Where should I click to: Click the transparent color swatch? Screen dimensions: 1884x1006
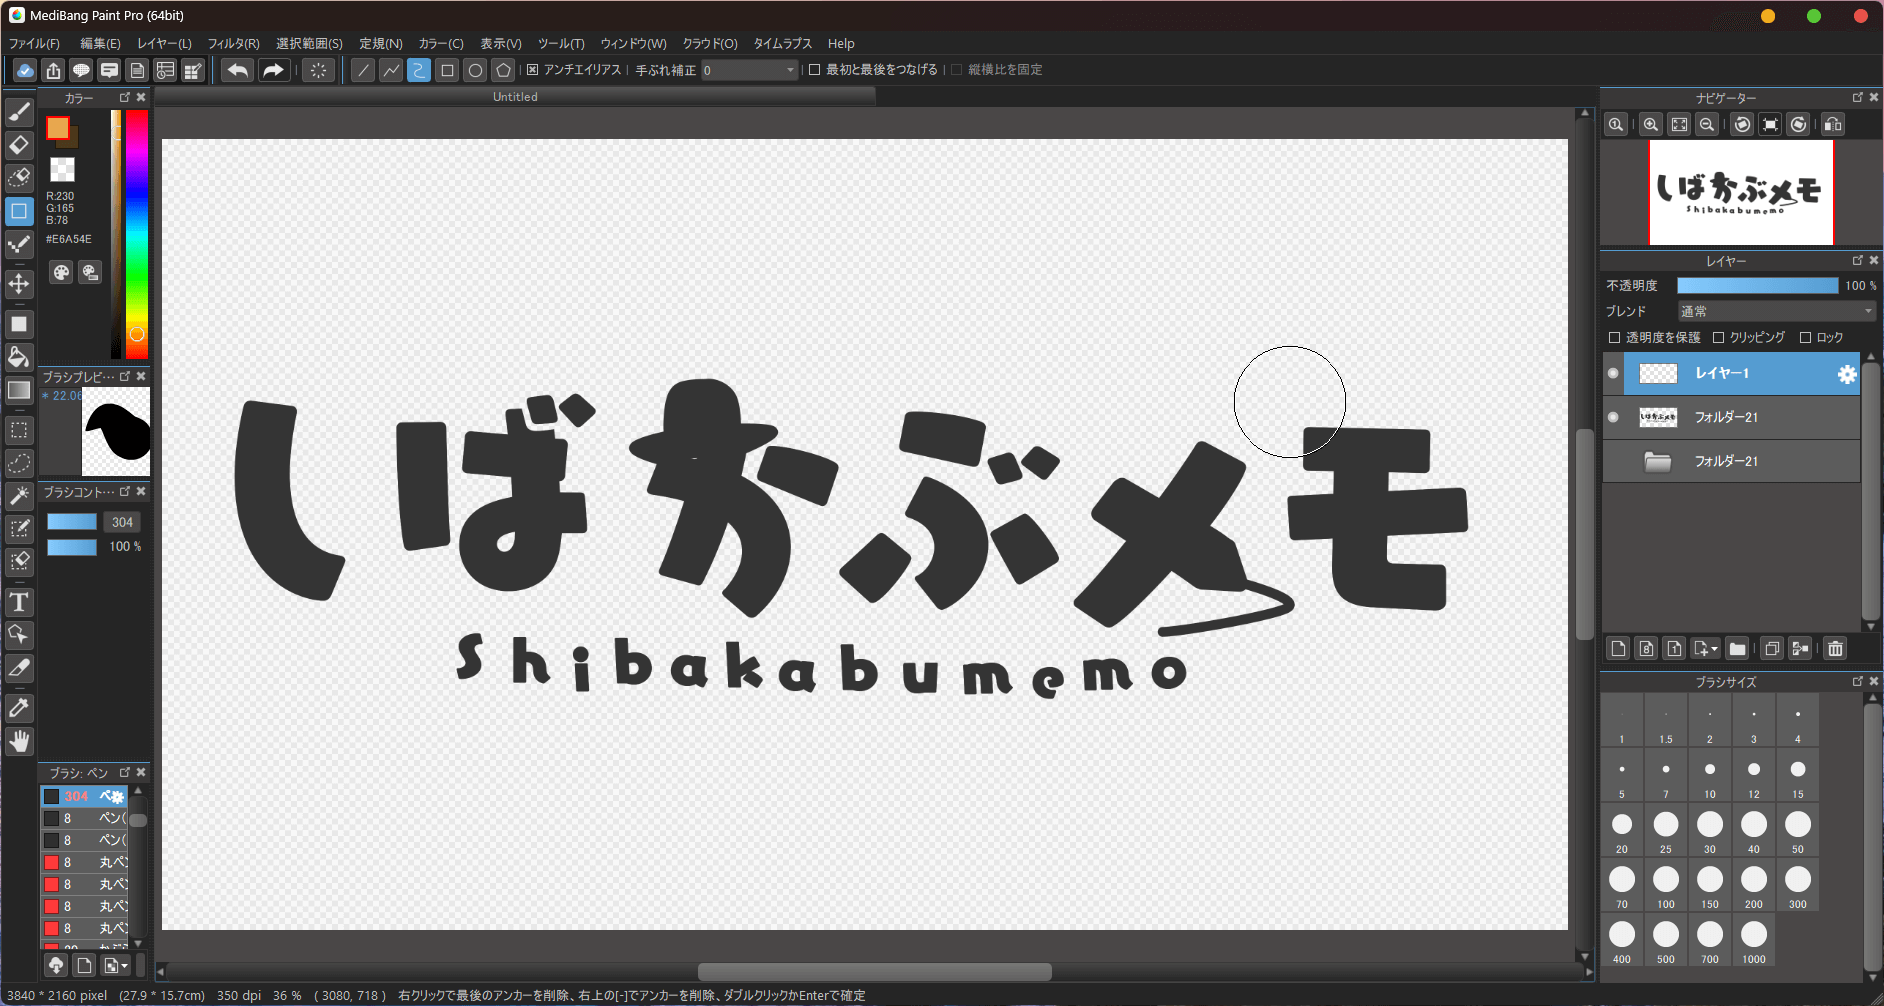click(62, 169)
